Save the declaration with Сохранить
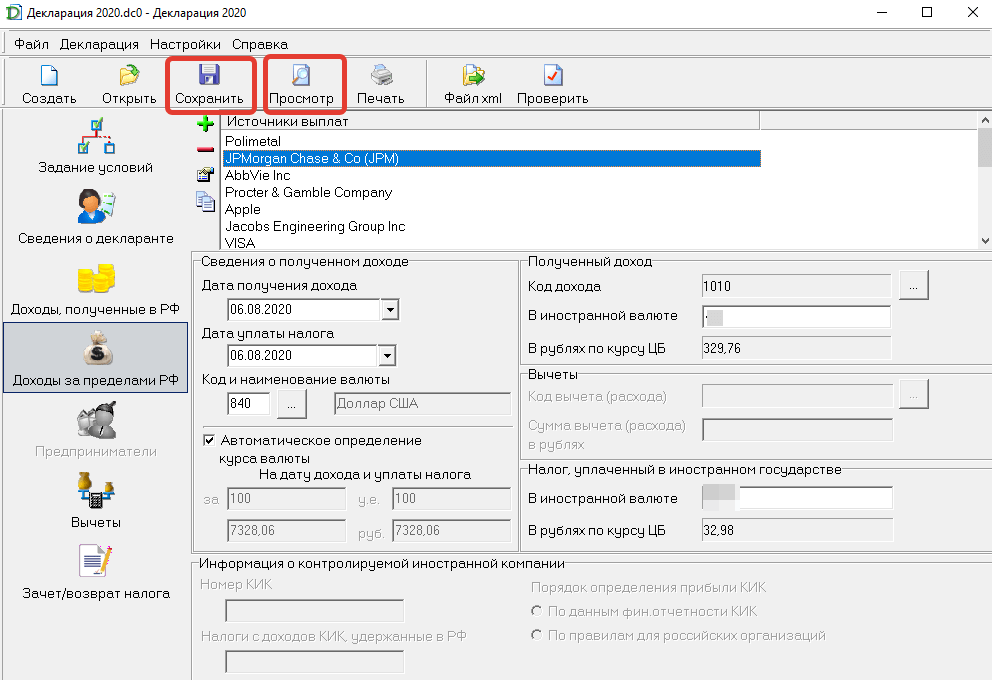 (209, 84)
